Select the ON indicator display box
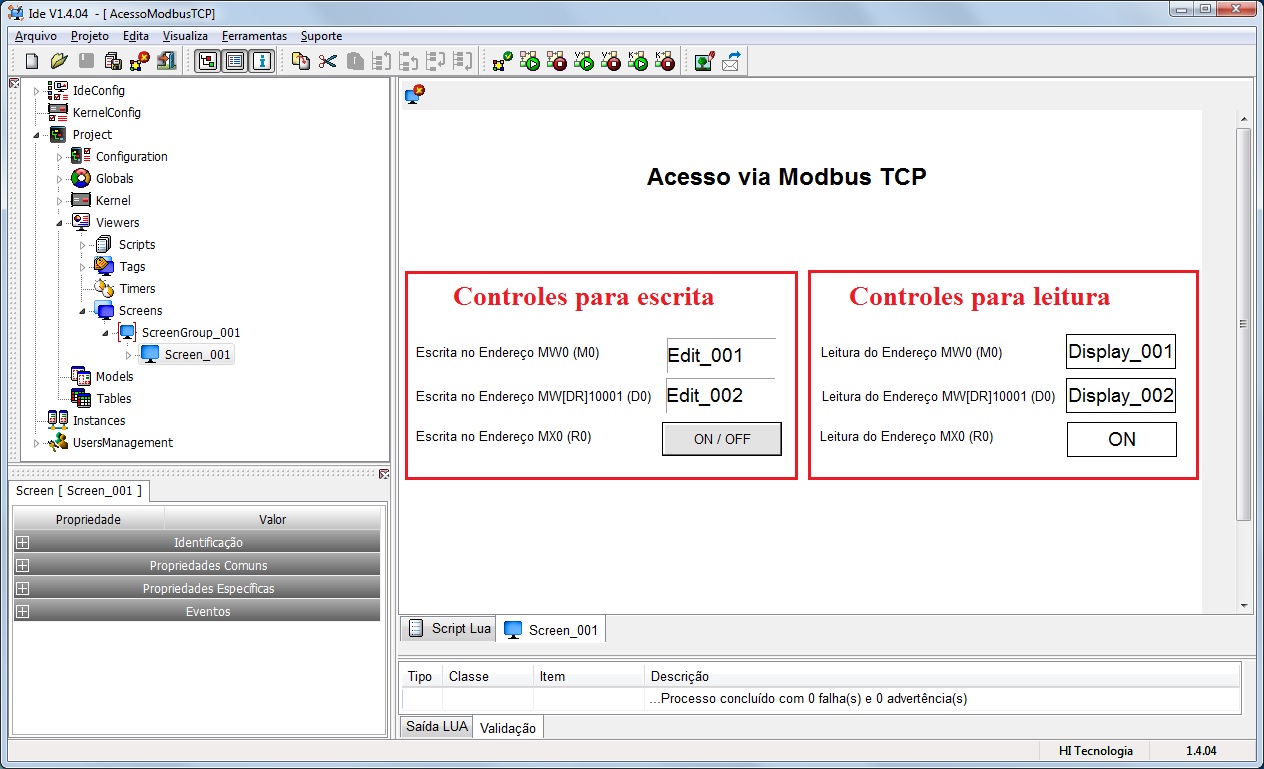1264x769 pixels. [x=1122, y=439]
